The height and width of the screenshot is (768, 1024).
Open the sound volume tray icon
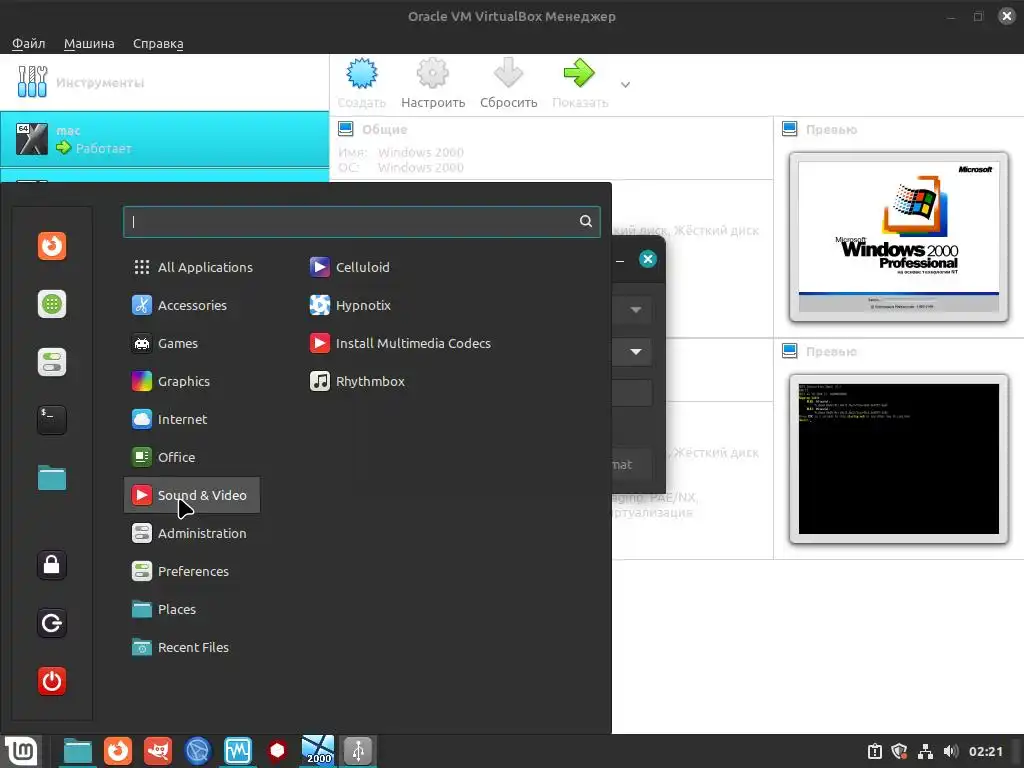tap(951, 752)
